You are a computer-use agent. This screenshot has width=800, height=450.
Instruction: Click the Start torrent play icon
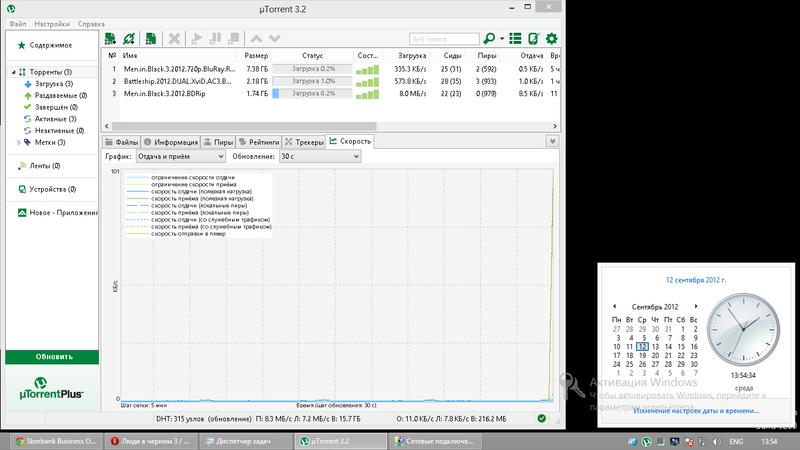[196, 38]
